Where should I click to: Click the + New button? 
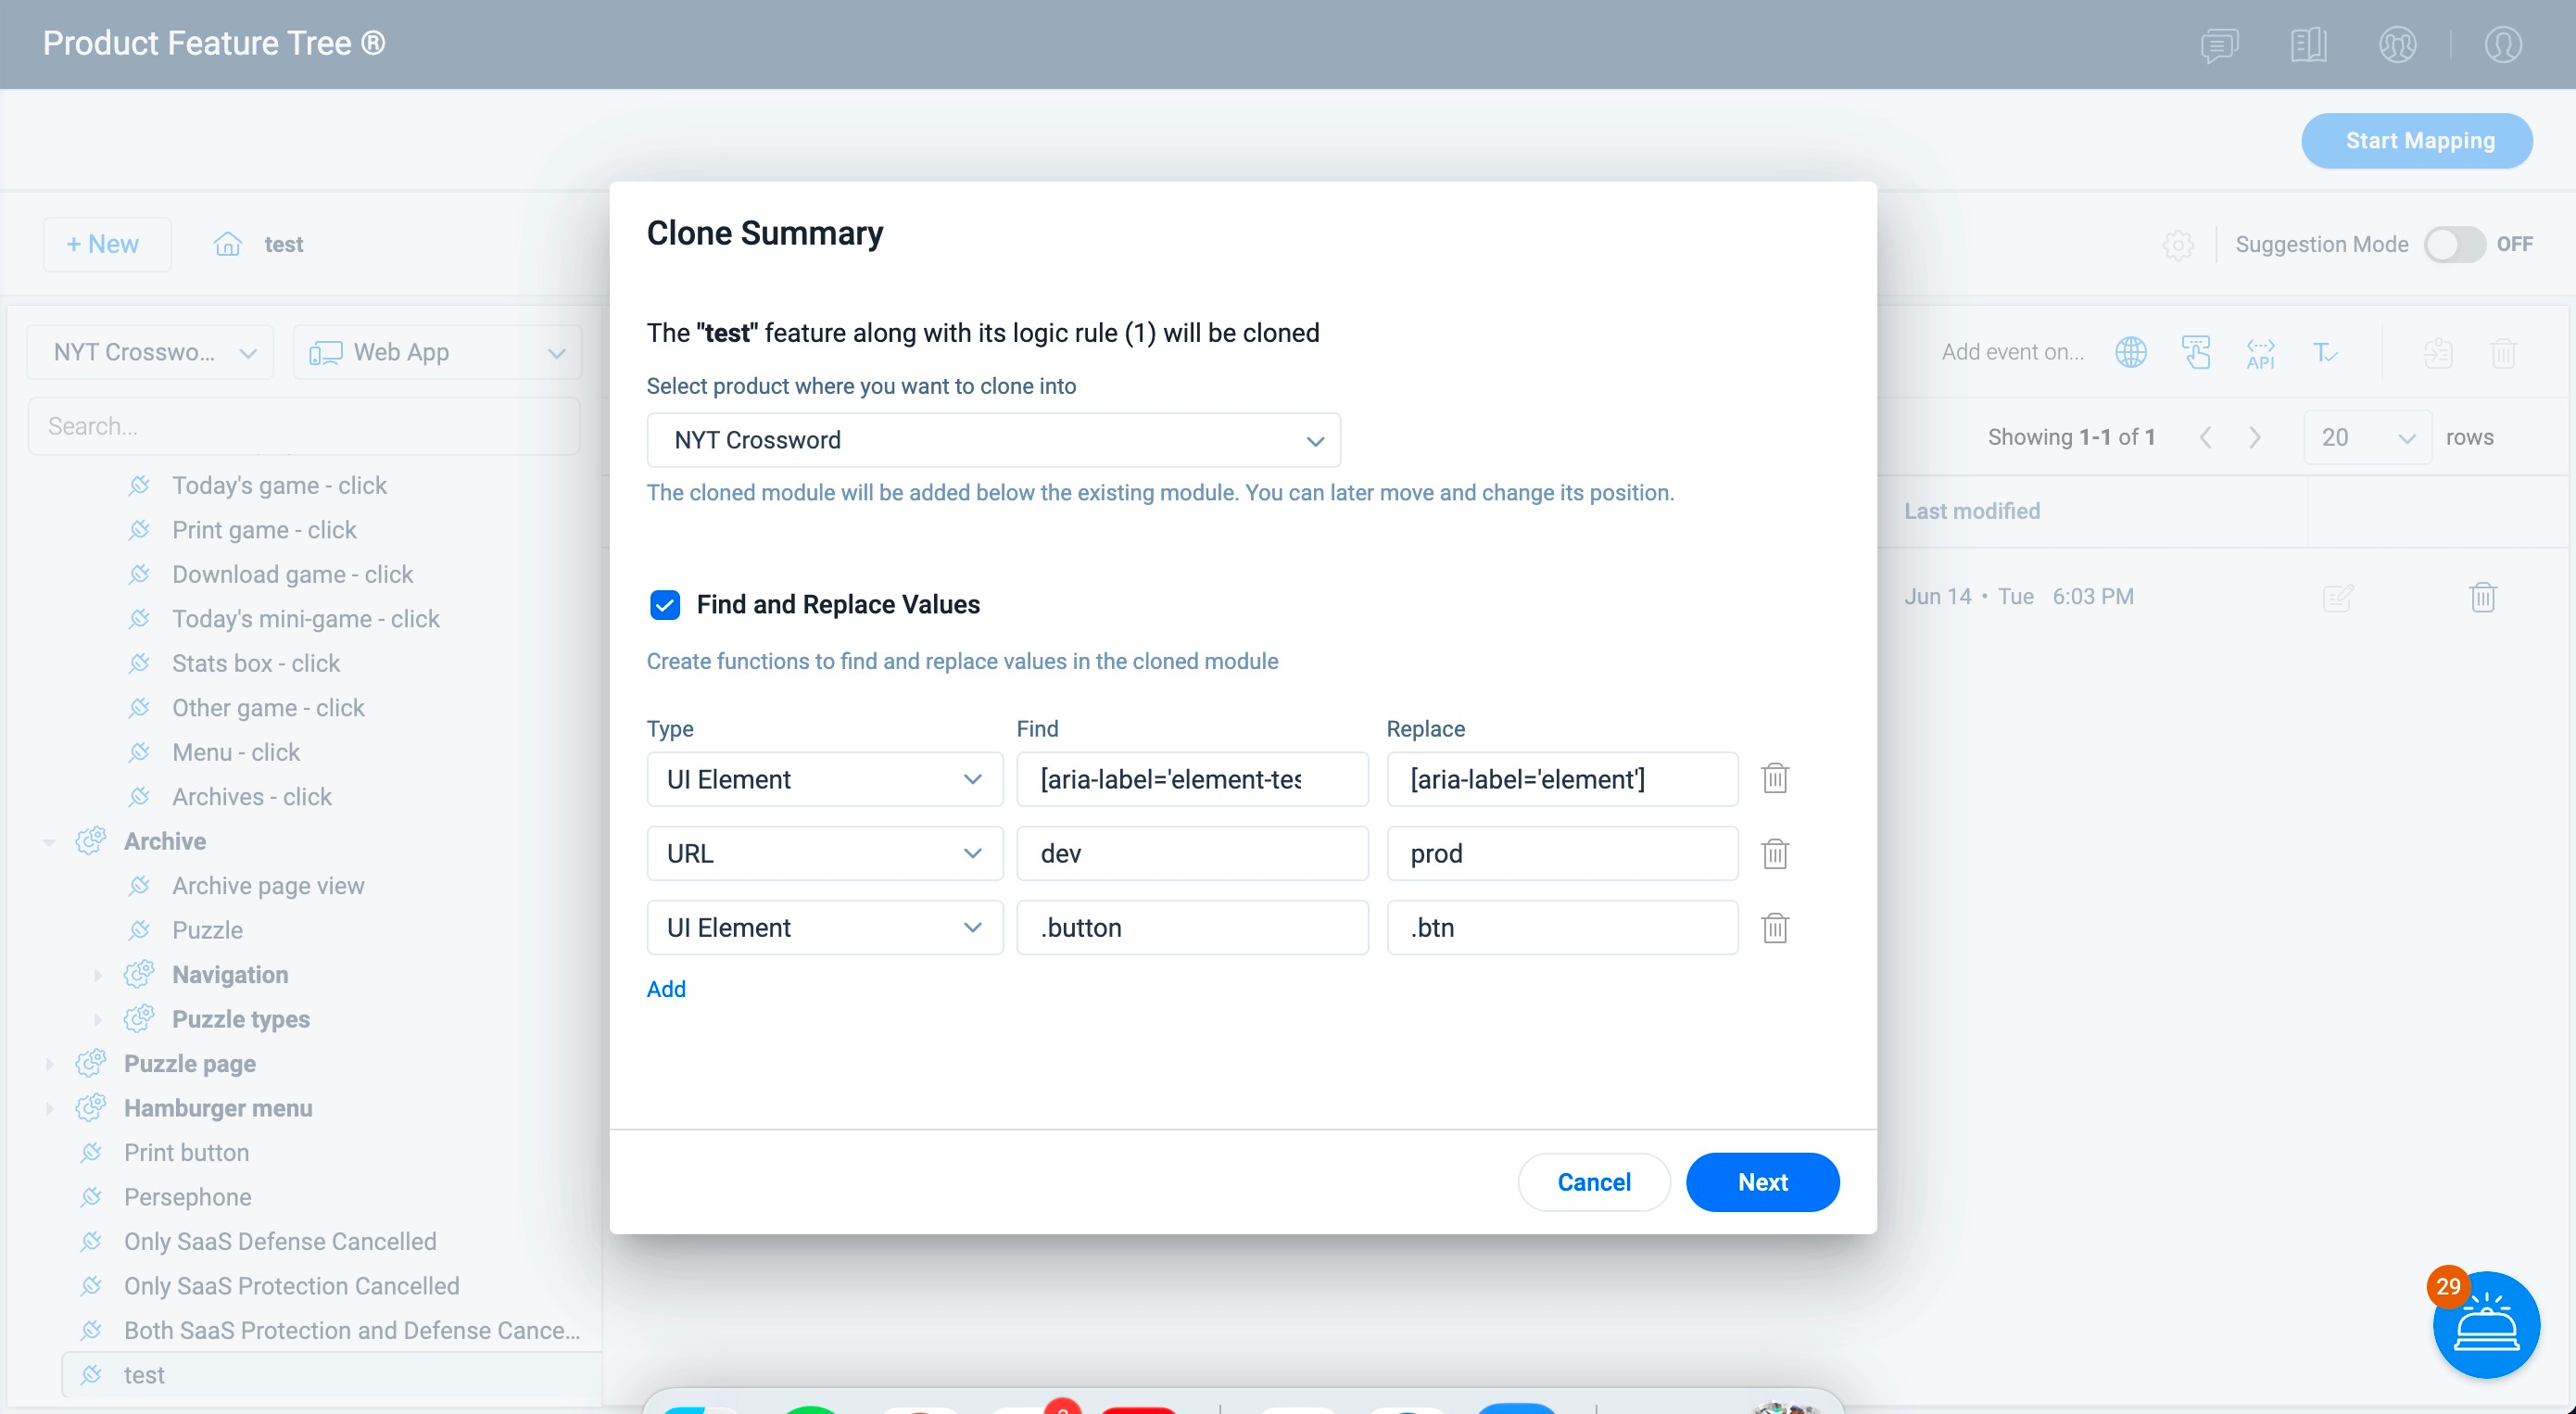point(106,244)
